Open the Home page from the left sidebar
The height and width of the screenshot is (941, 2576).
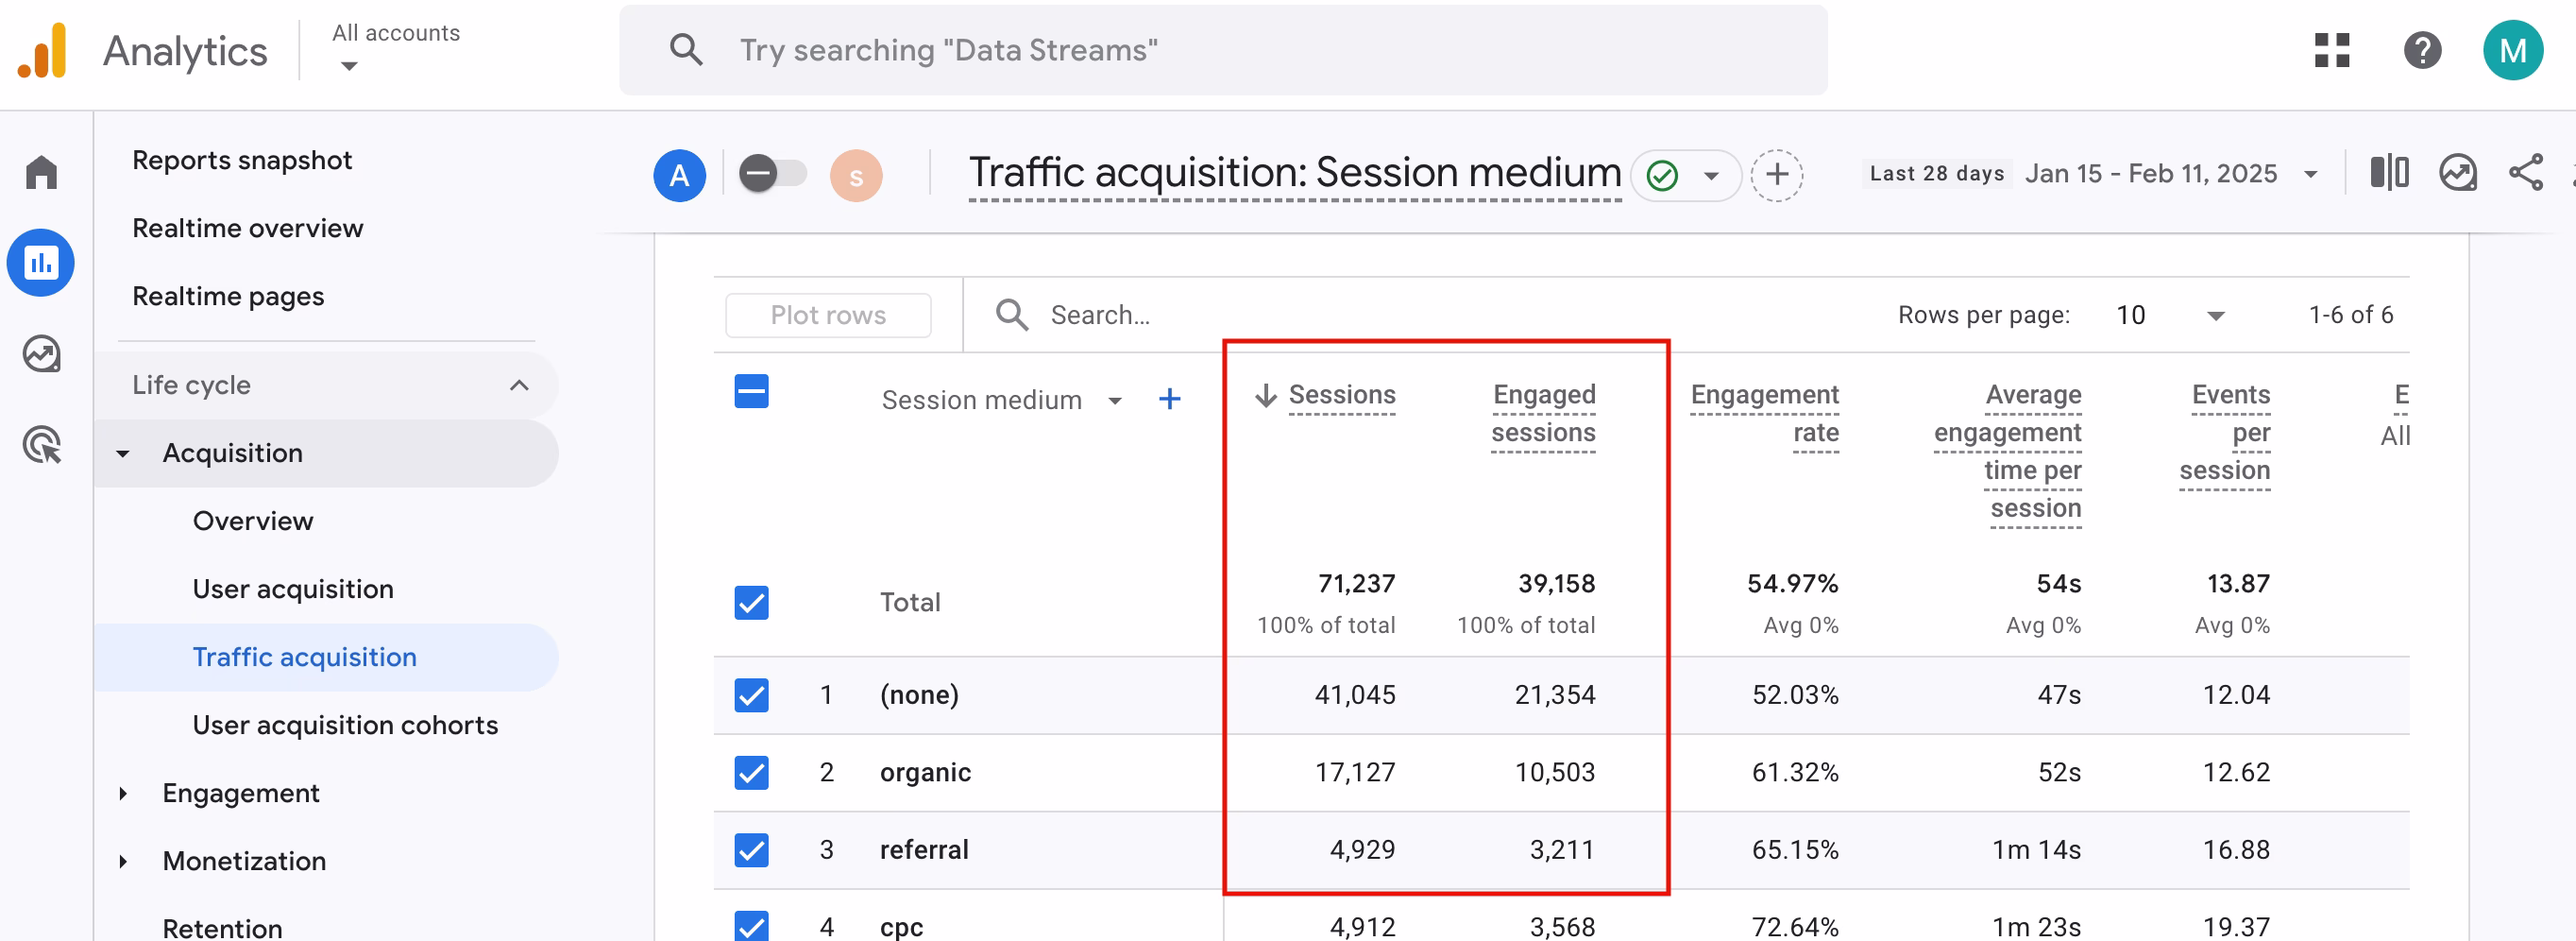(x=41, y=172)
